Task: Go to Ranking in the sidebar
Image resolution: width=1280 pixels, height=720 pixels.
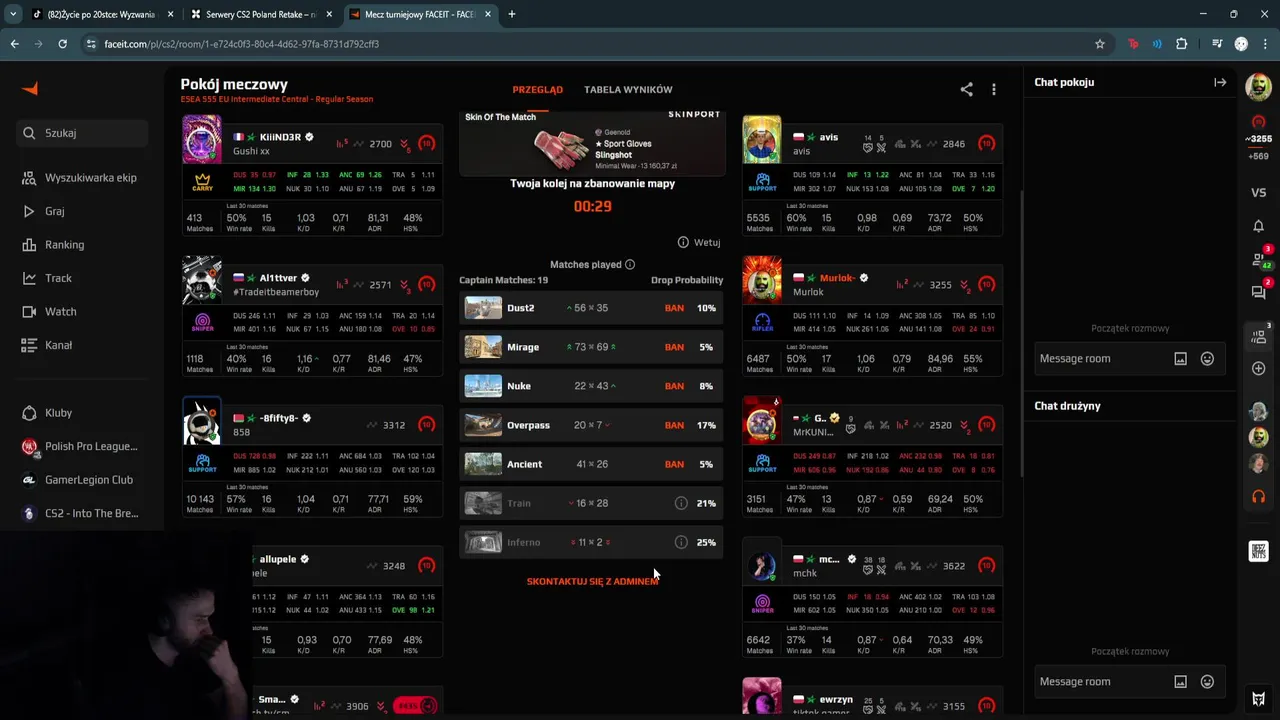Action: (x=54, y=245)
